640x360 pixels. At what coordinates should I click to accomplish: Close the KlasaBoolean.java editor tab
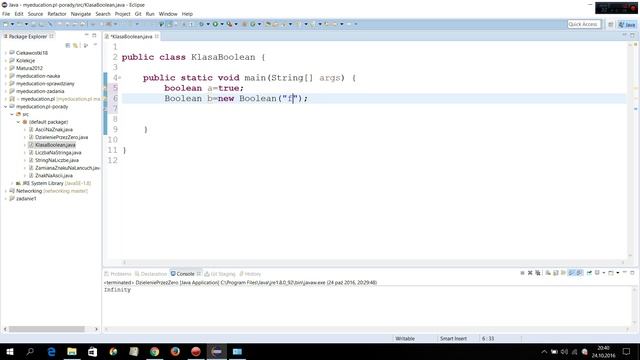point(157,36)
